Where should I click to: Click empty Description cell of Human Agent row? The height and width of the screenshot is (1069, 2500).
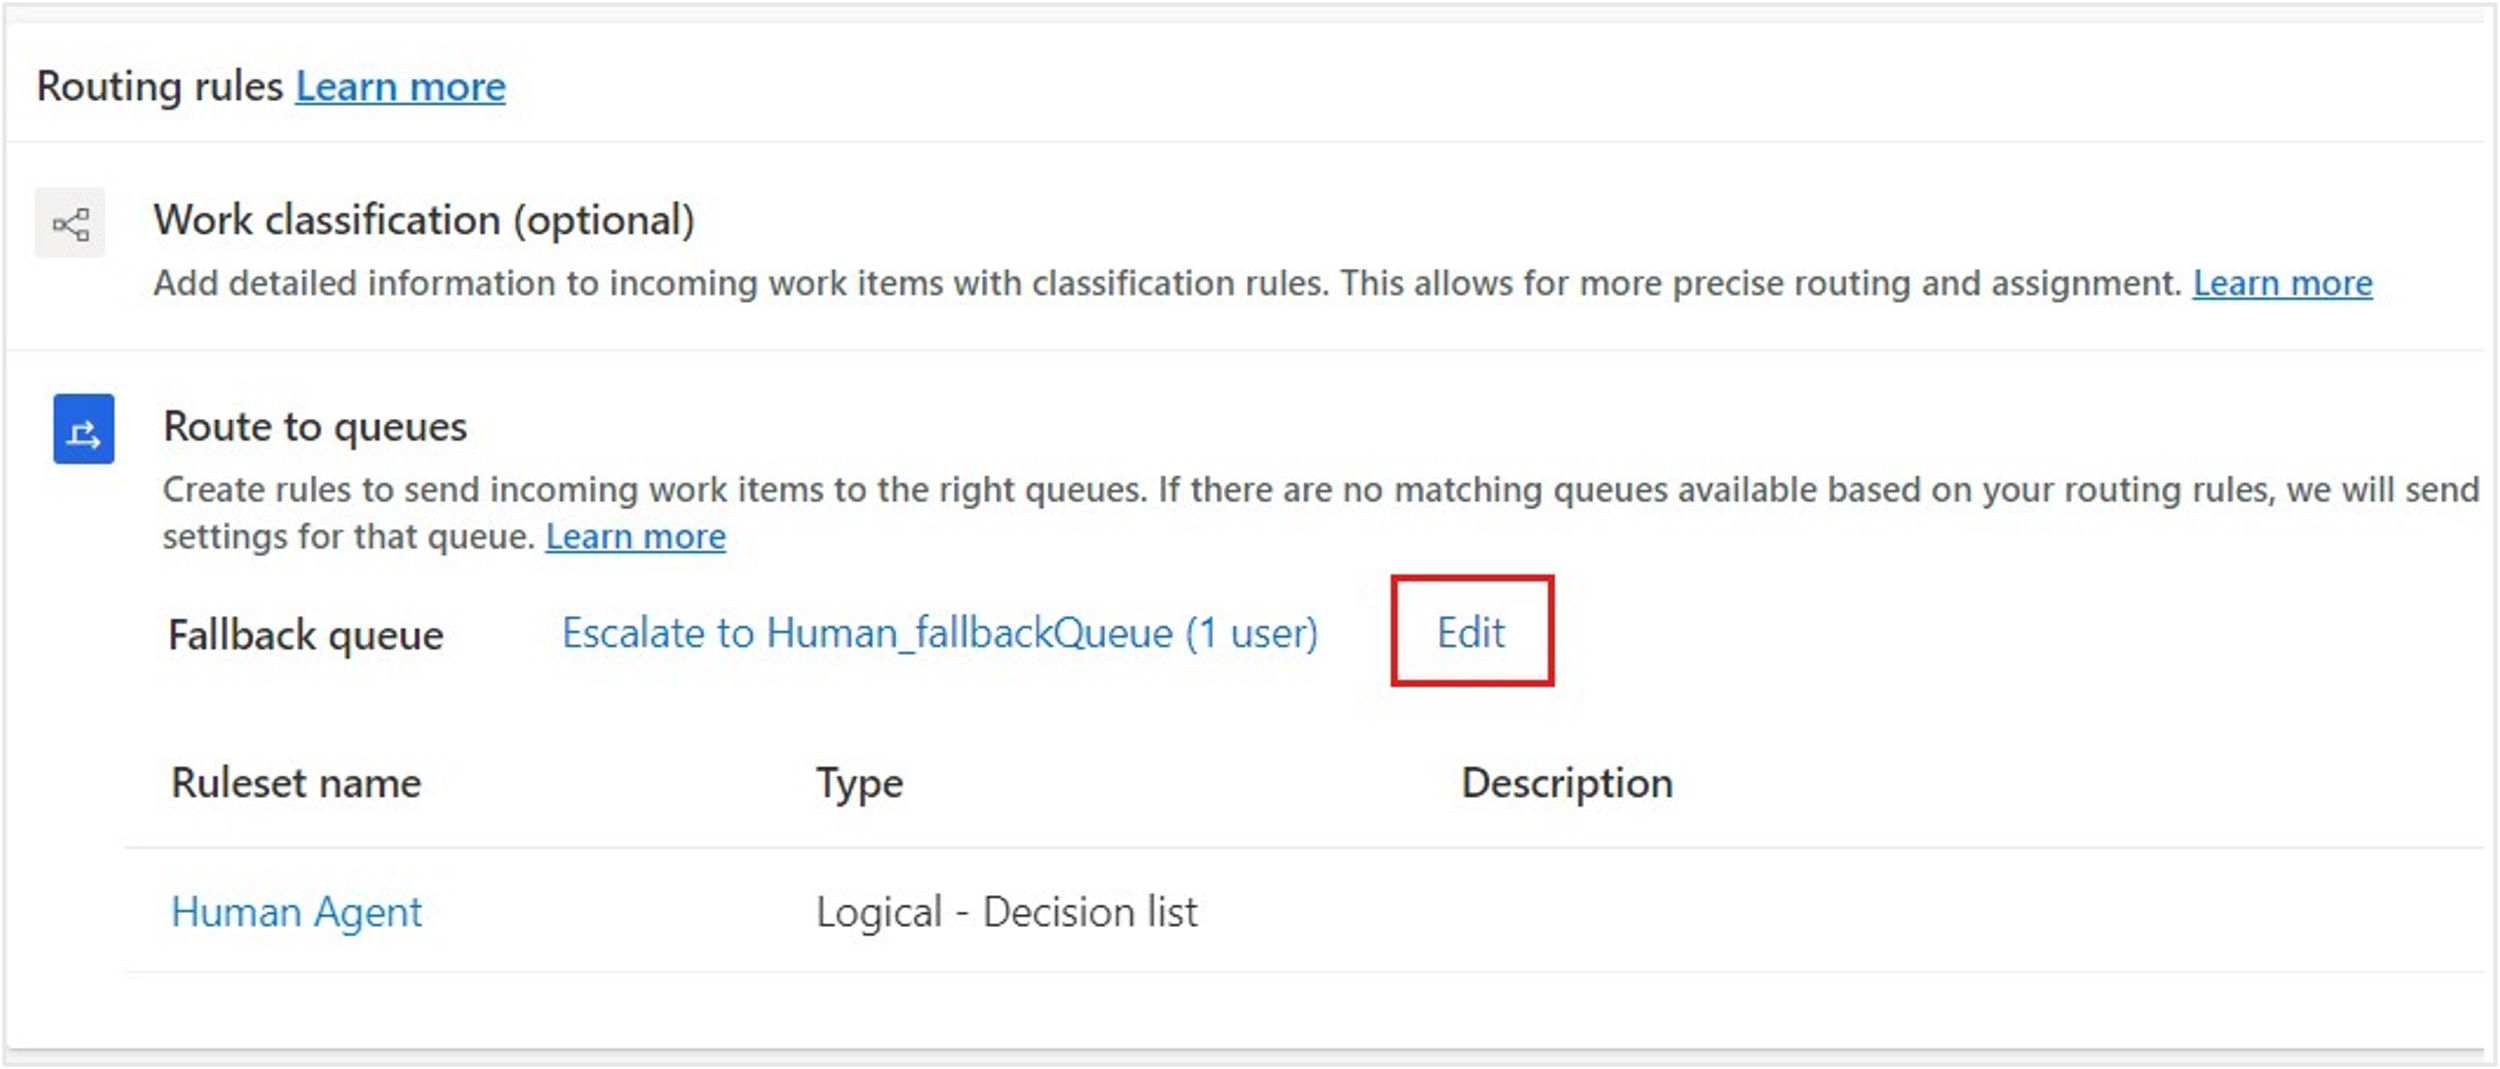point(1970,912)
